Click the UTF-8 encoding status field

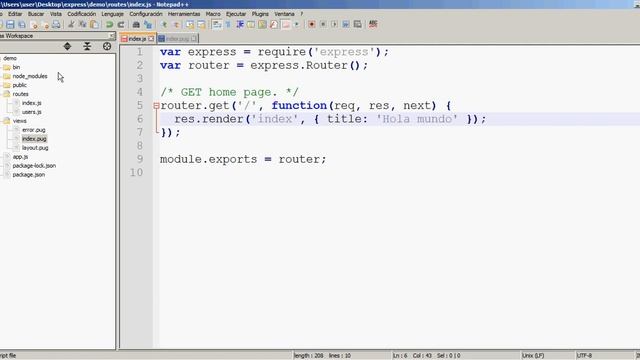pos(605,356)
